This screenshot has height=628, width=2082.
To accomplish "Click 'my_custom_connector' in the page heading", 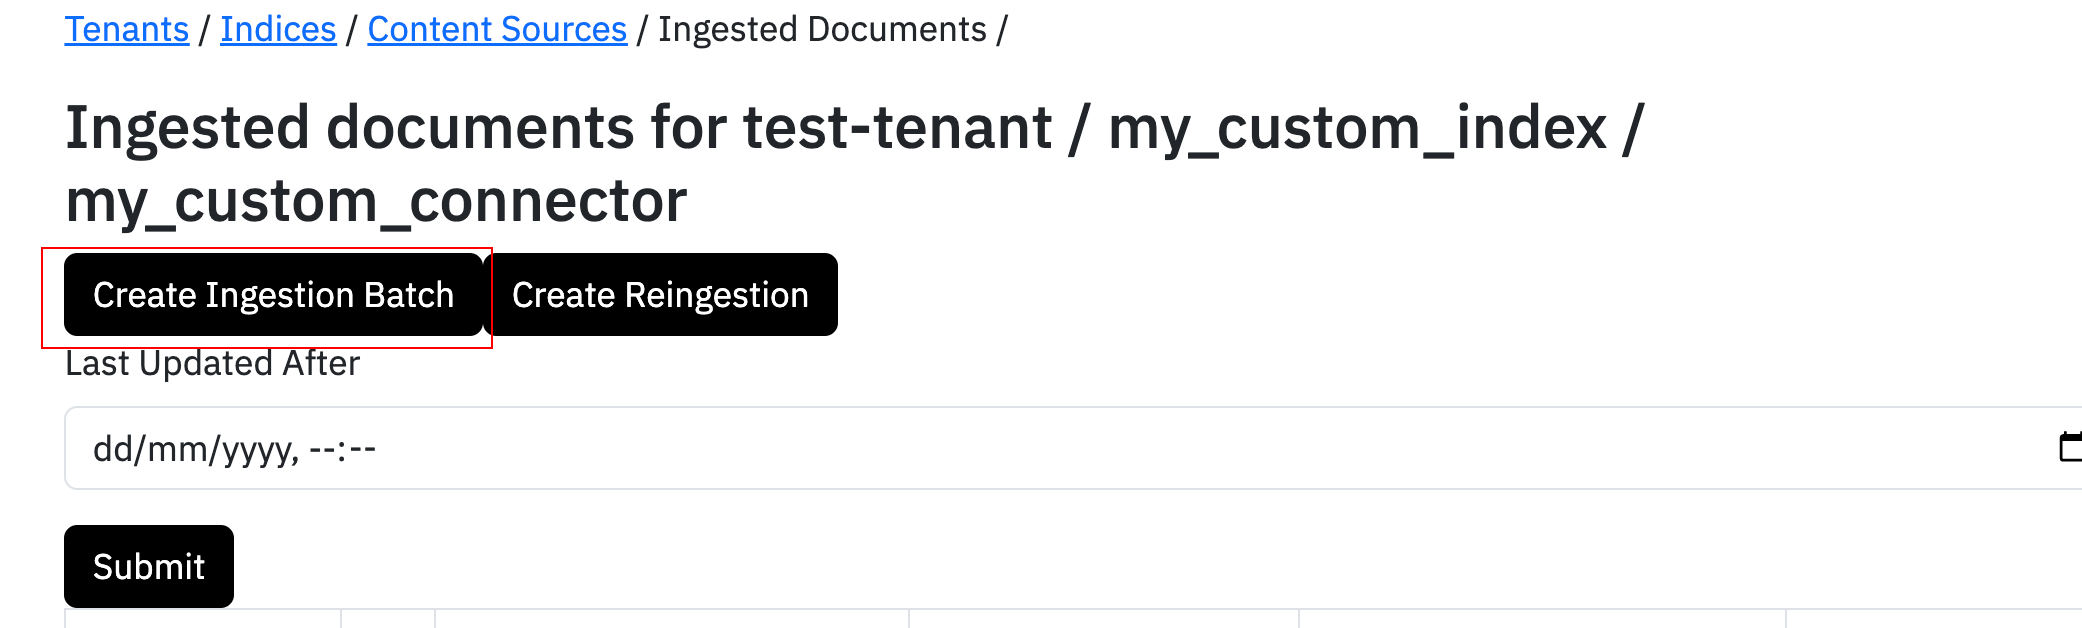I will pos(376,201).
